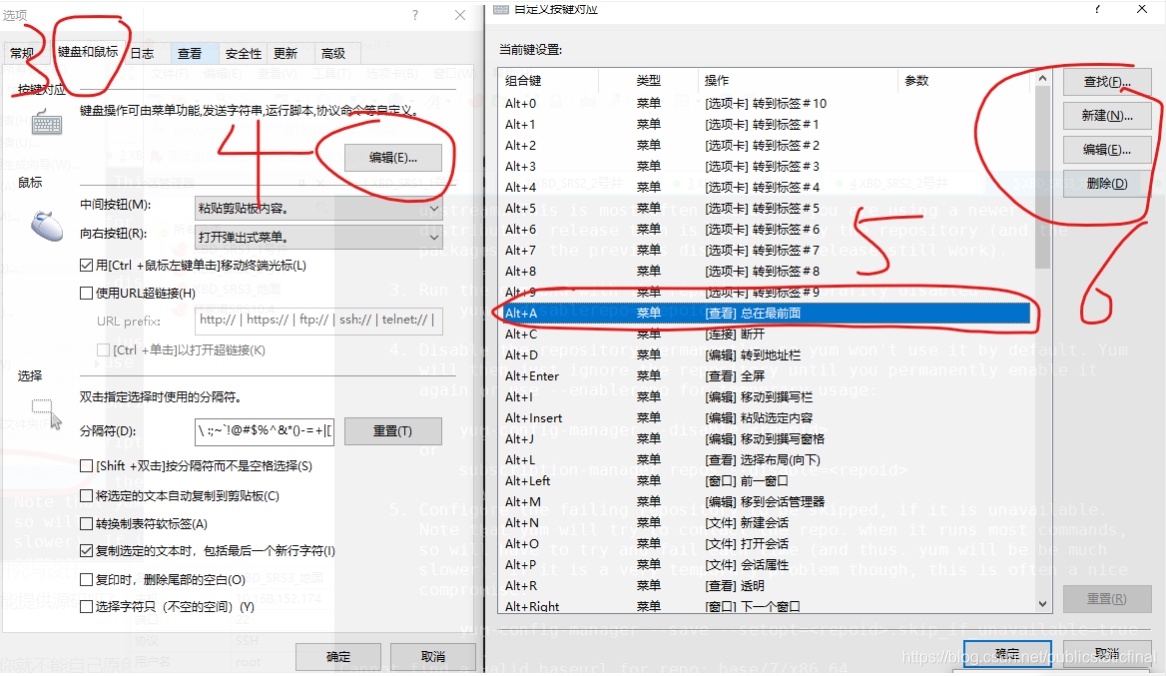Select the Alt+A row in the key list

[x=700, y=313]
